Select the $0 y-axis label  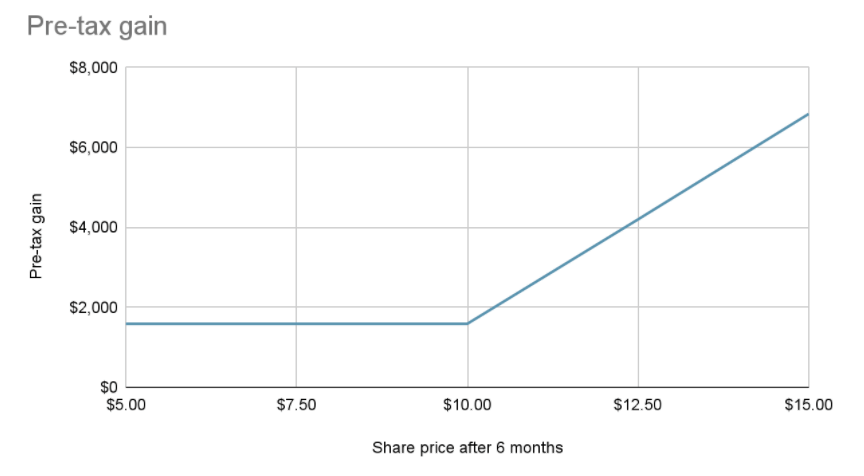click(105, 387)
